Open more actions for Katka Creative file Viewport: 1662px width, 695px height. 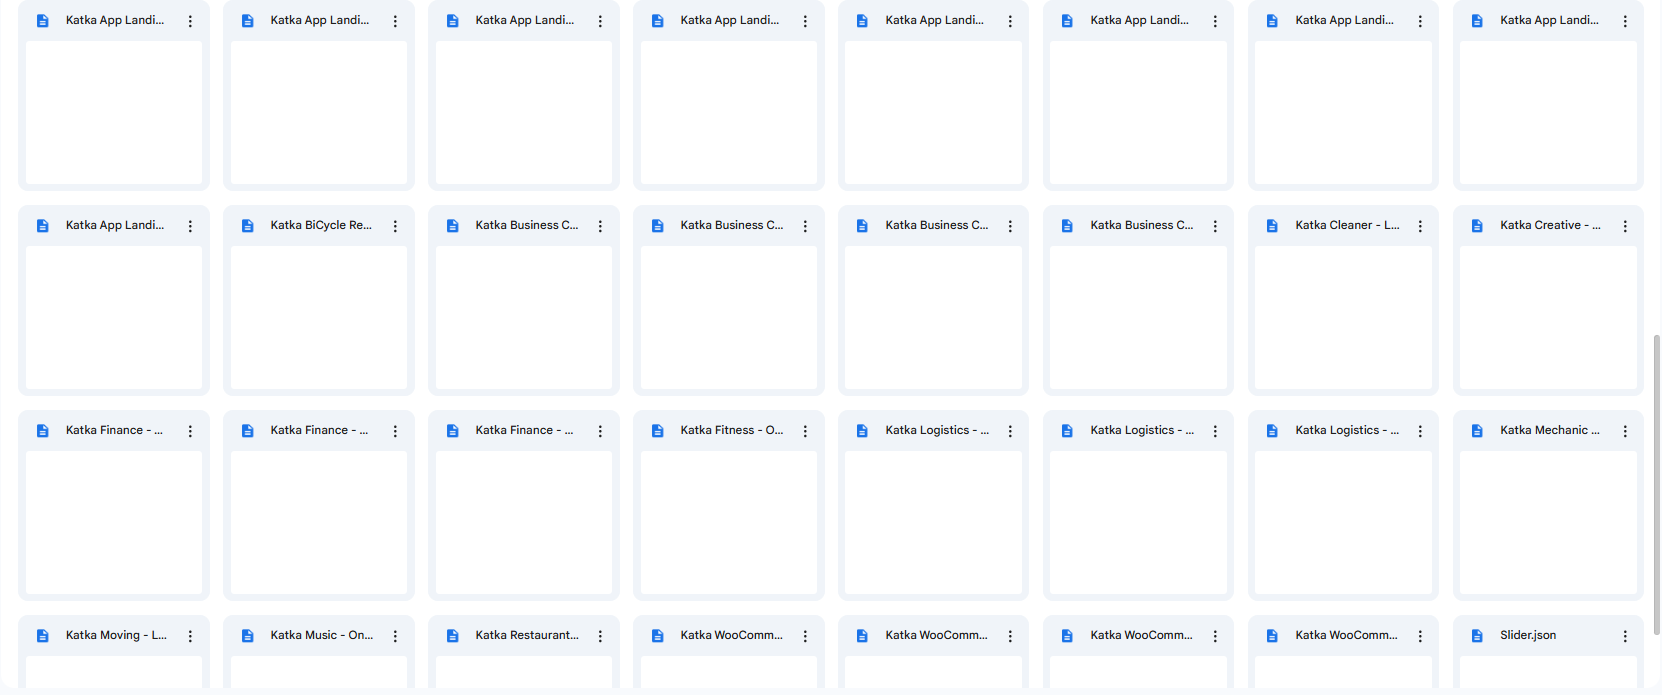(1625, 226)
